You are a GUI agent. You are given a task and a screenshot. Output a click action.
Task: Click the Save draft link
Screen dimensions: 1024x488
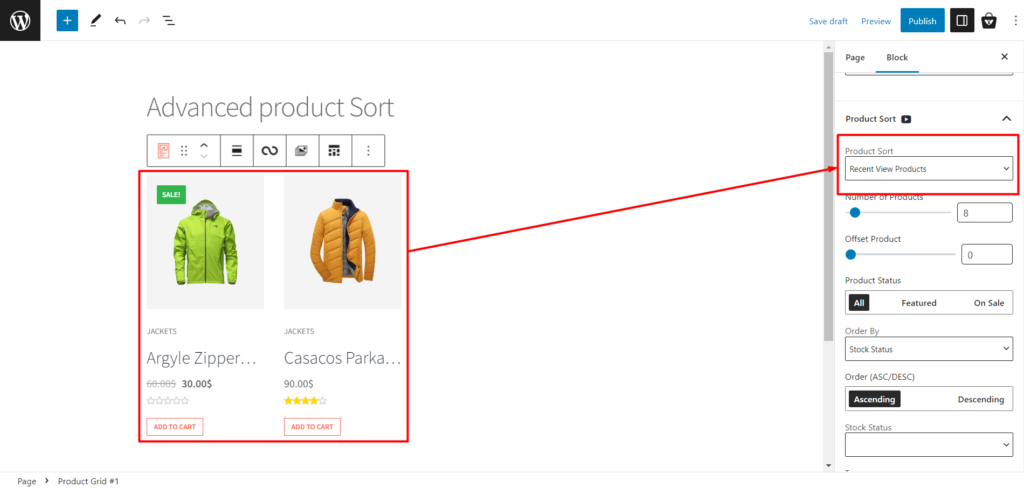pos(828,21)
